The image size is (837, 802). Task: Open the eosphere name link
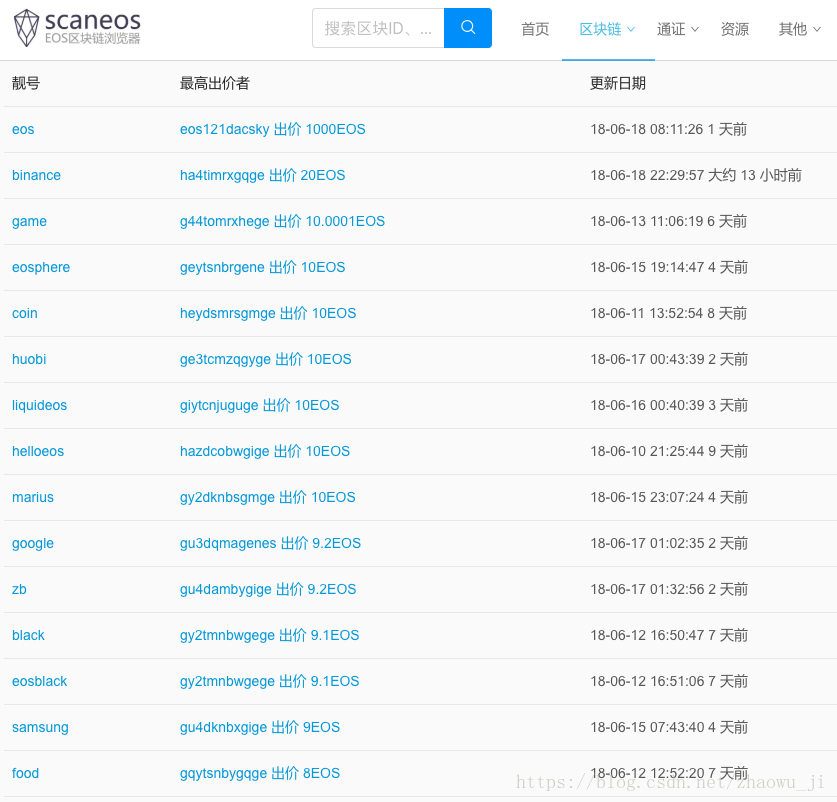[41, 268]
